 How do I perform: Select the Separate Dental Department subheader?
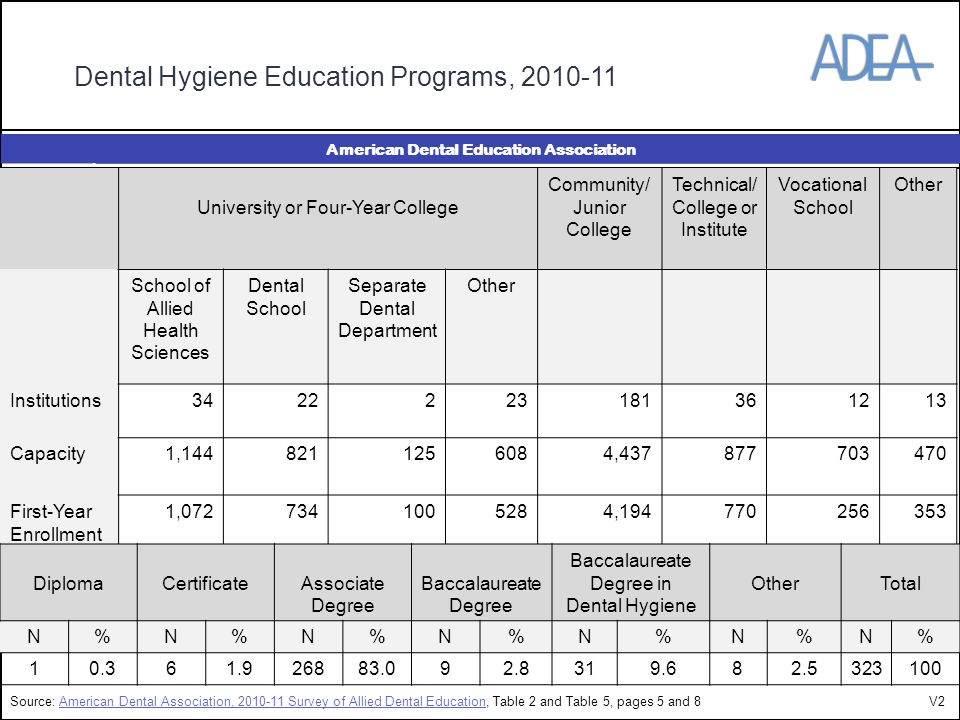point(387,308)
